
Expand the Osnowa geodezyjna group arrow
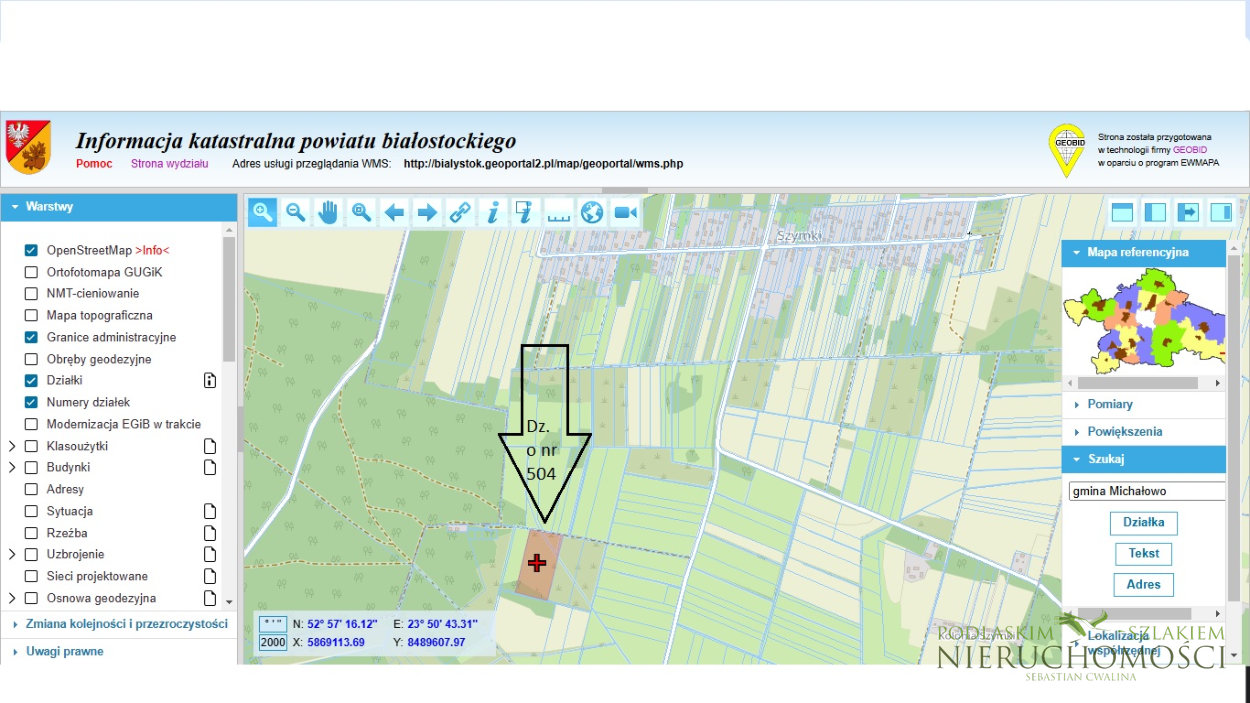[x=12, y=598]
